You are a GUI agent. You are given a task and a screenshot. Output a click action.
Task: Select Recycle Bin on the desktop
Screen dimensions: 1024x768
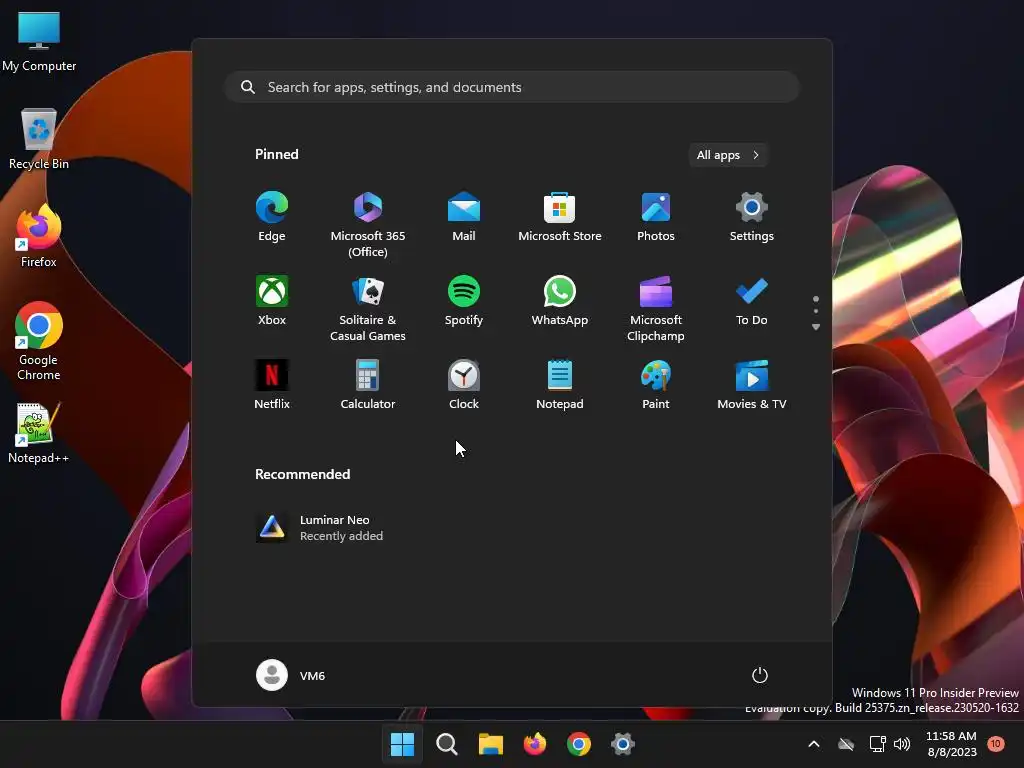[39, 139]
